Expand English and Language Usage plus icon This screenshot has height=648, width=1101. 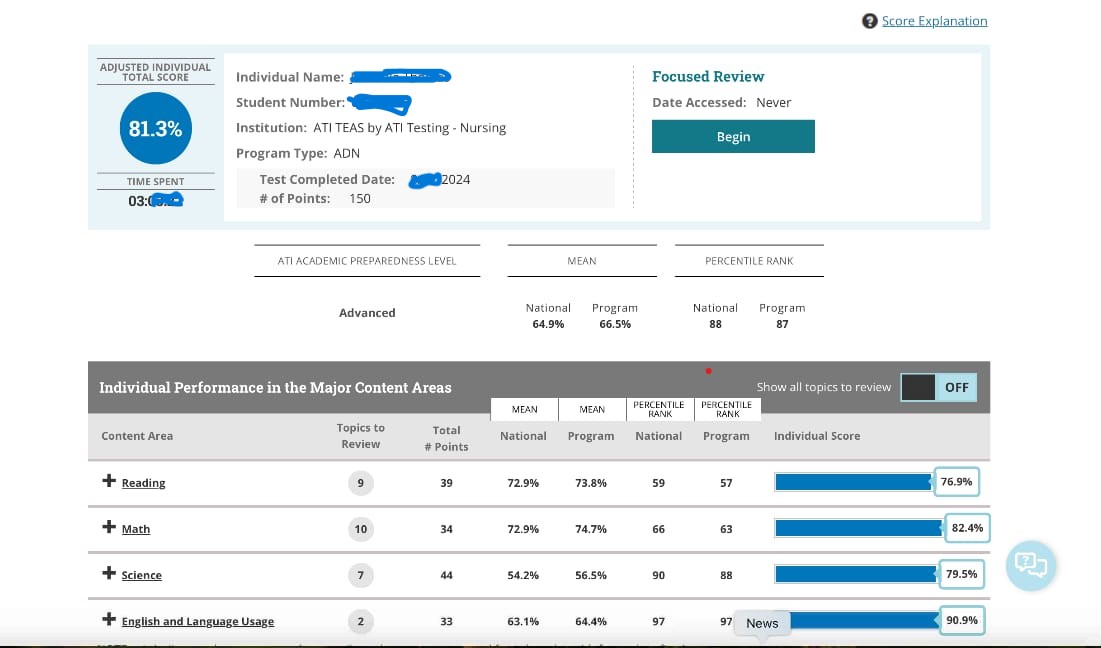[x=109, y=620]
